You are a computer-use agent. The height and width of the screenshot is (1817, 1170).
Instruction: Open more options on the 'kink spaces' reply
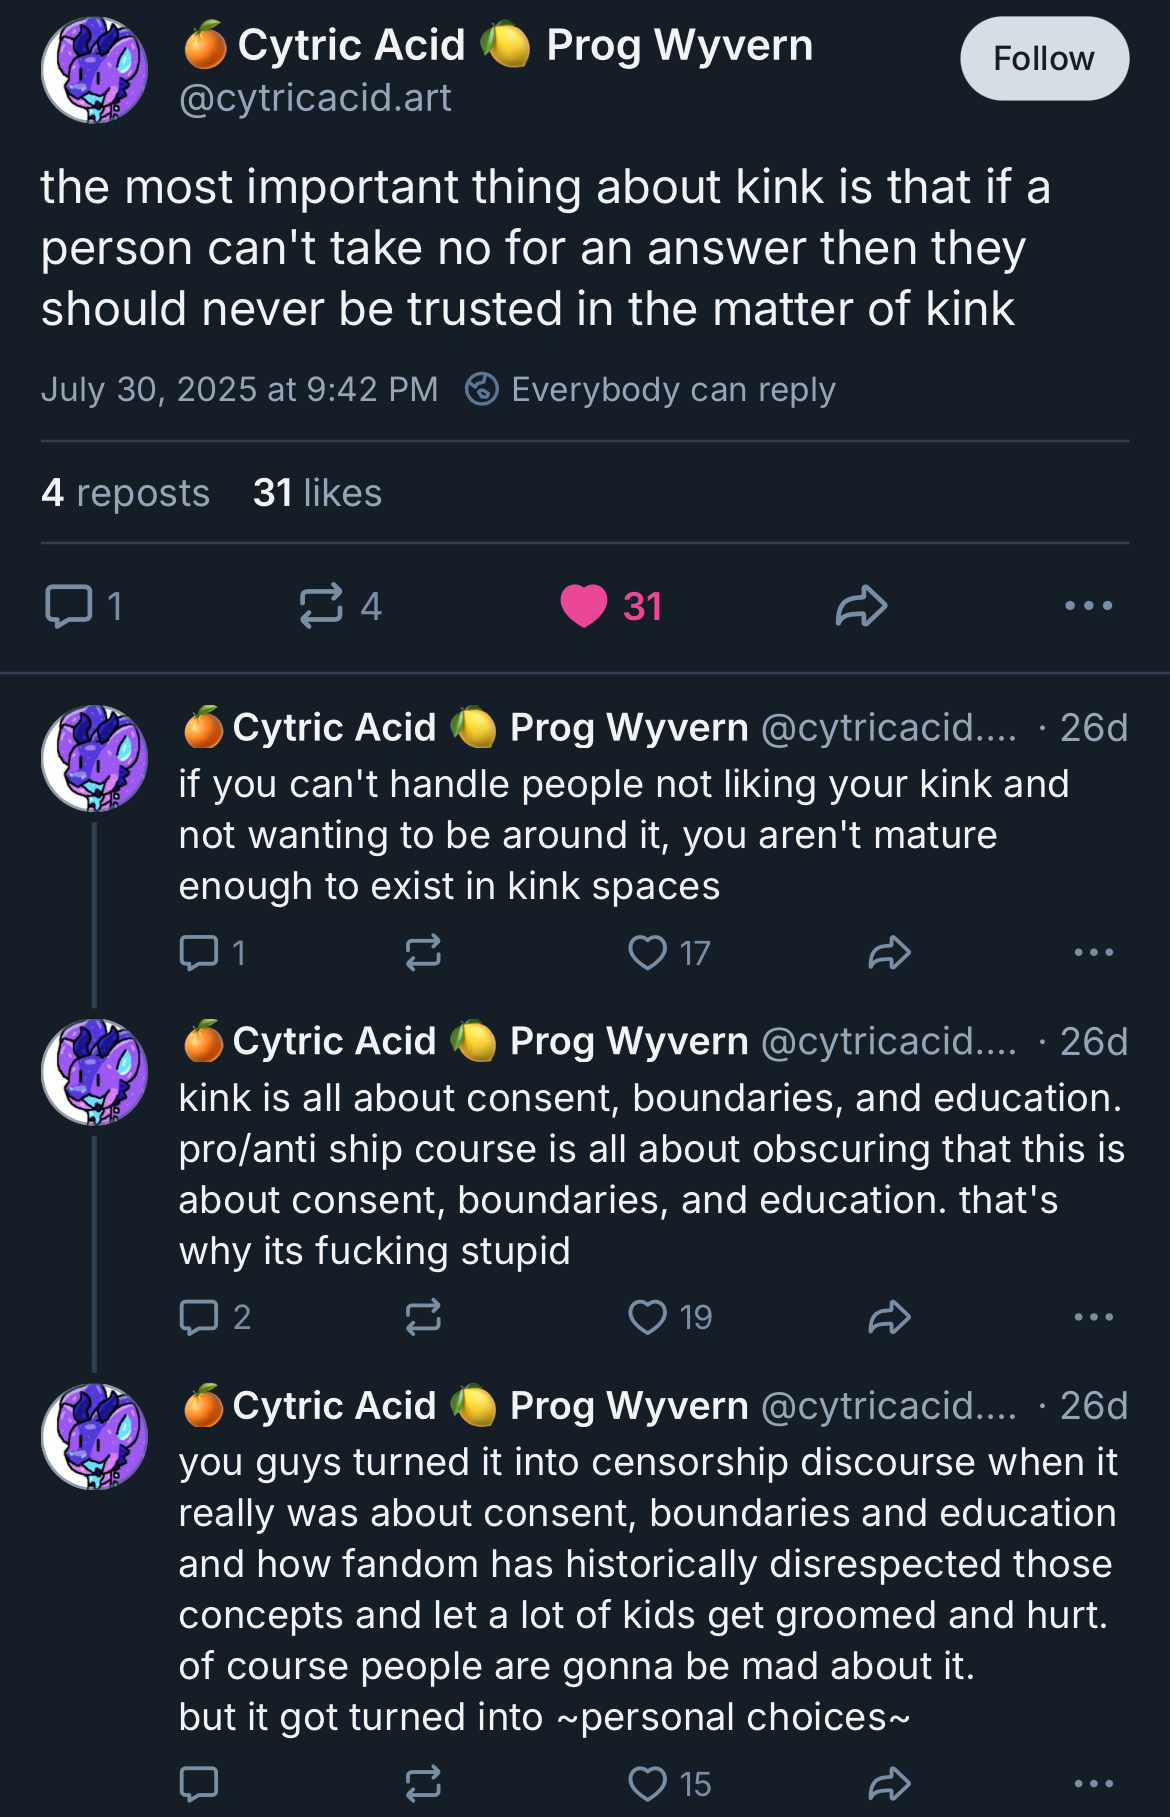point(1093,953)
